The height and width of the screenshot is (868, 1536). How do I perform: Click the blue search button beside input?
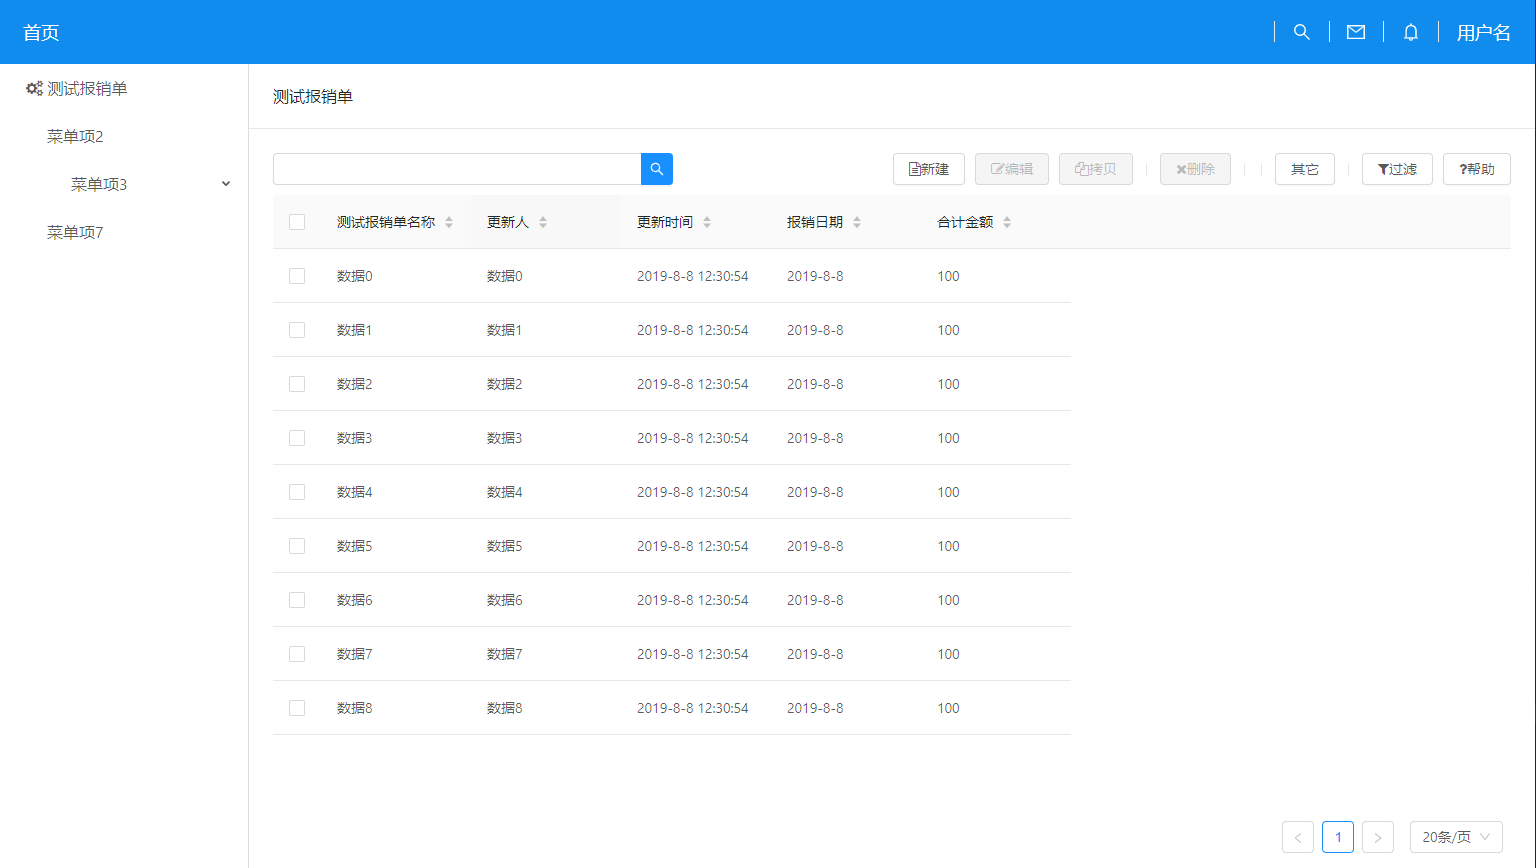(x=657, y=169)
